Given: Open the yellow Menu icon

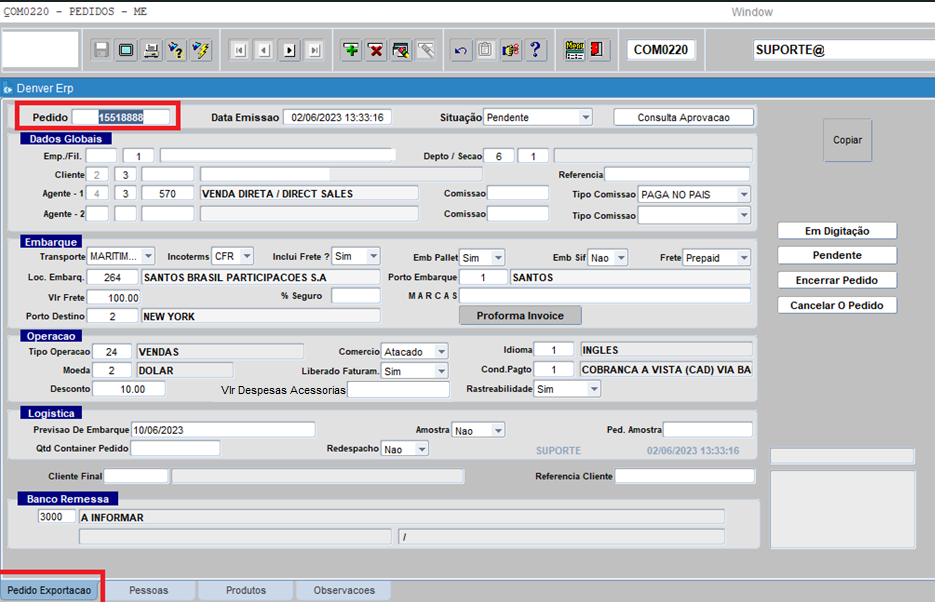Looking at the screenshot, I should (x=575, y=50).
